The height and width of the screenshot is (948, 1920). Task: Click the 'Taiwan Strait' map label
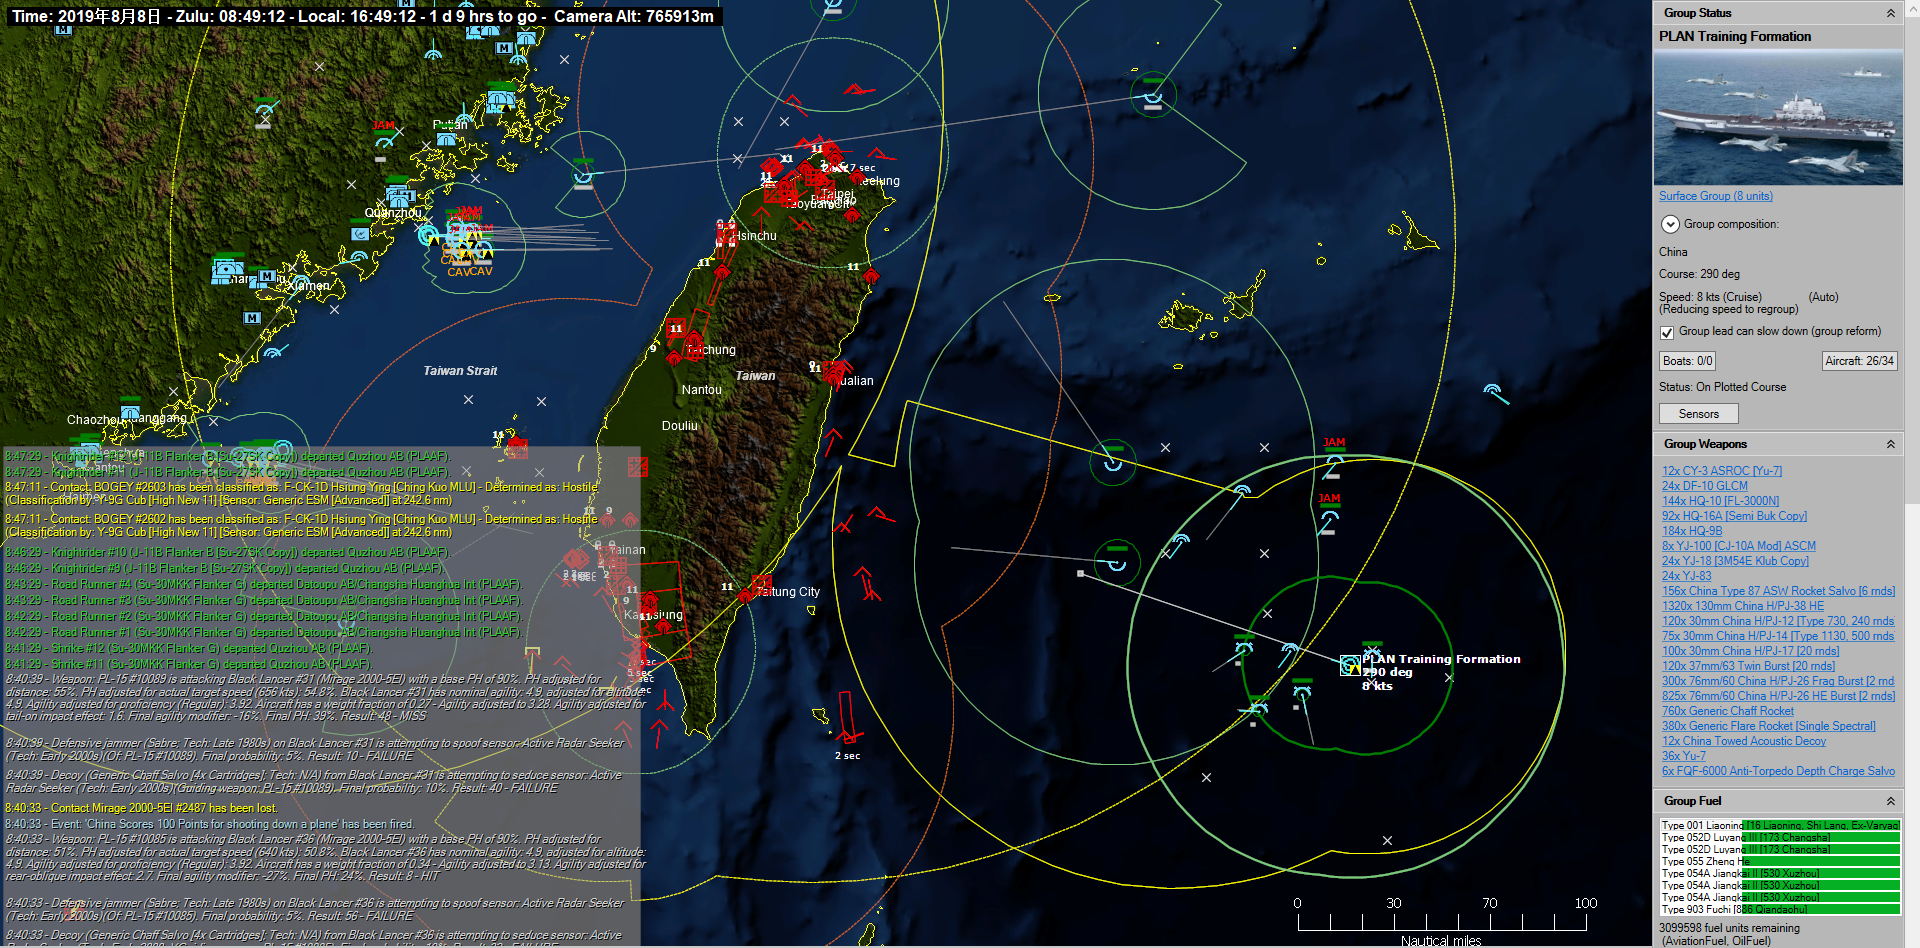click(x=460, y=371)
